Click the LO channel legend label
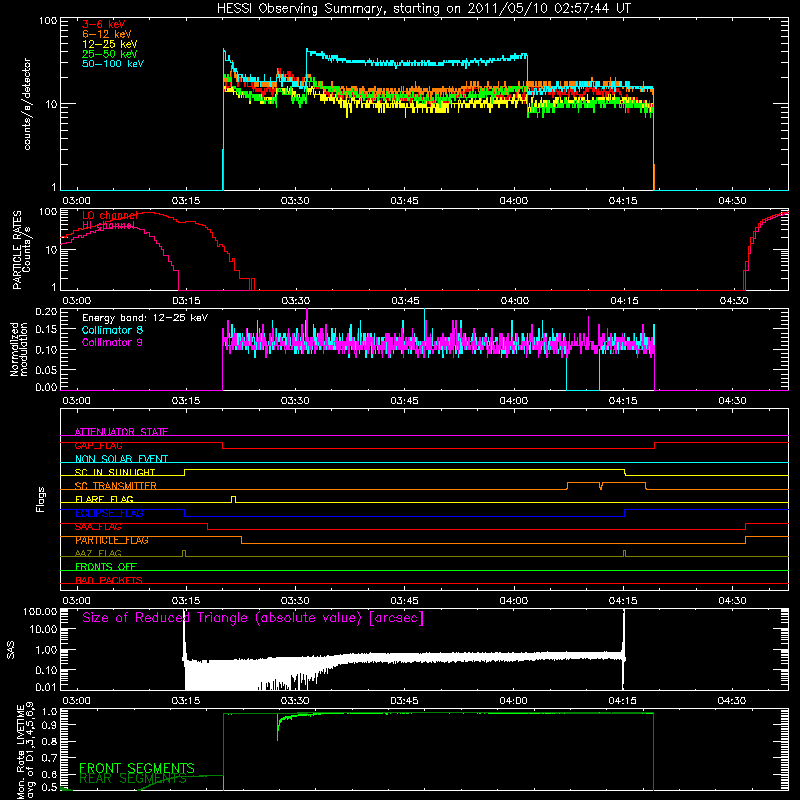Viewport: 800px width, 800px height. click(110, 215)
